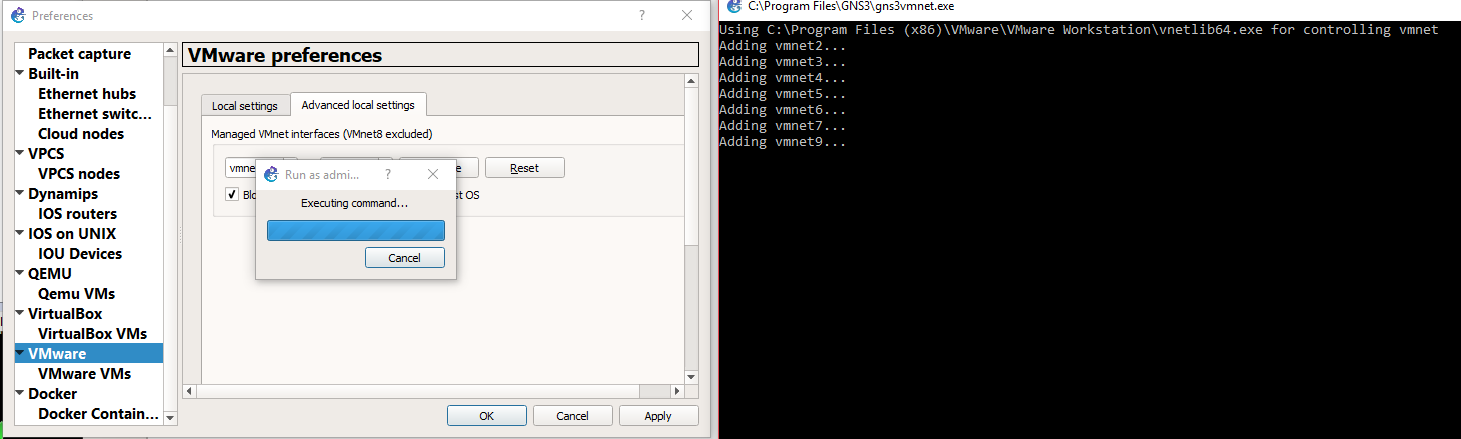The image size is (1461, 439).
Task: Switch to the Local settings tab
Action: coord(245,106)
